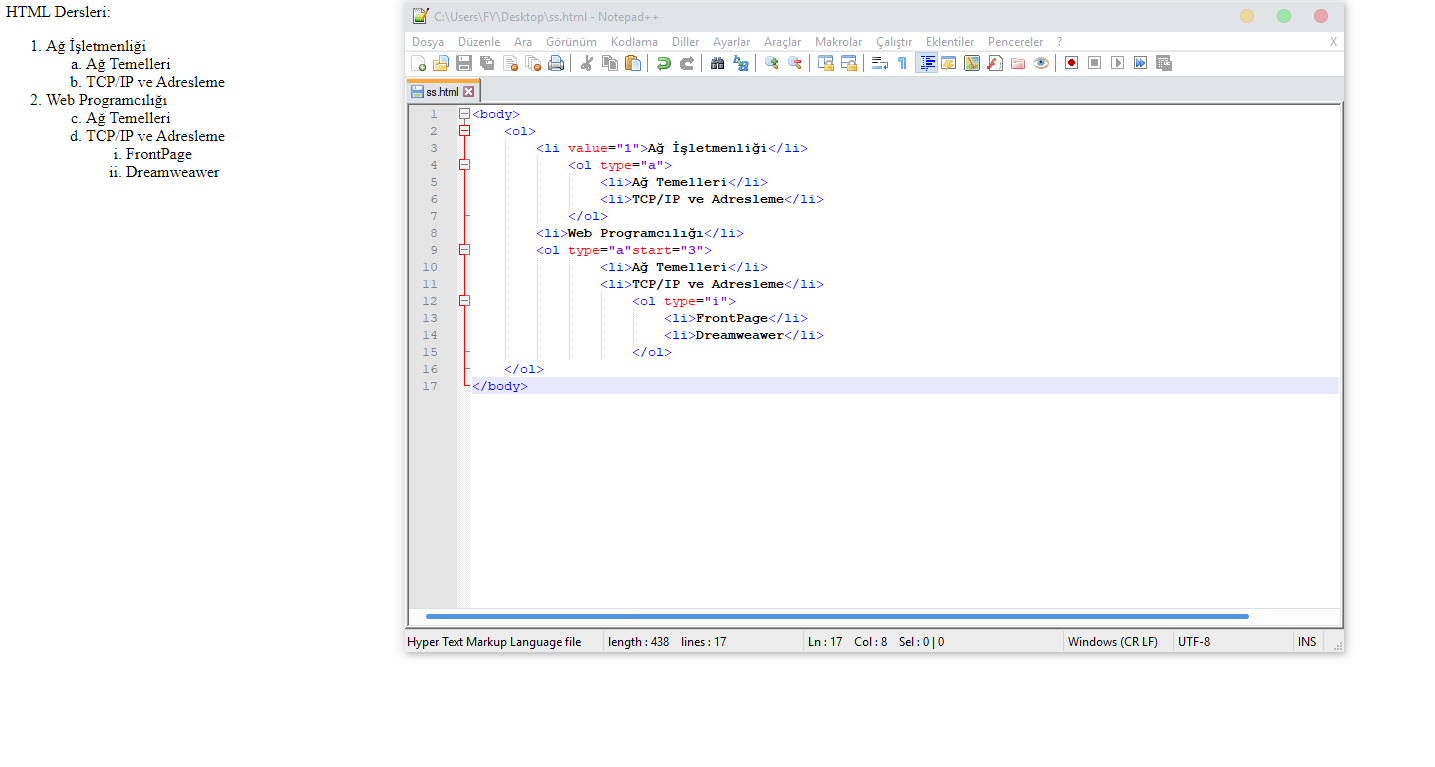The height and width of the screenshot is (767, 1435).
Task: Open the Eklentiler menu
Action: click(949, 42)
